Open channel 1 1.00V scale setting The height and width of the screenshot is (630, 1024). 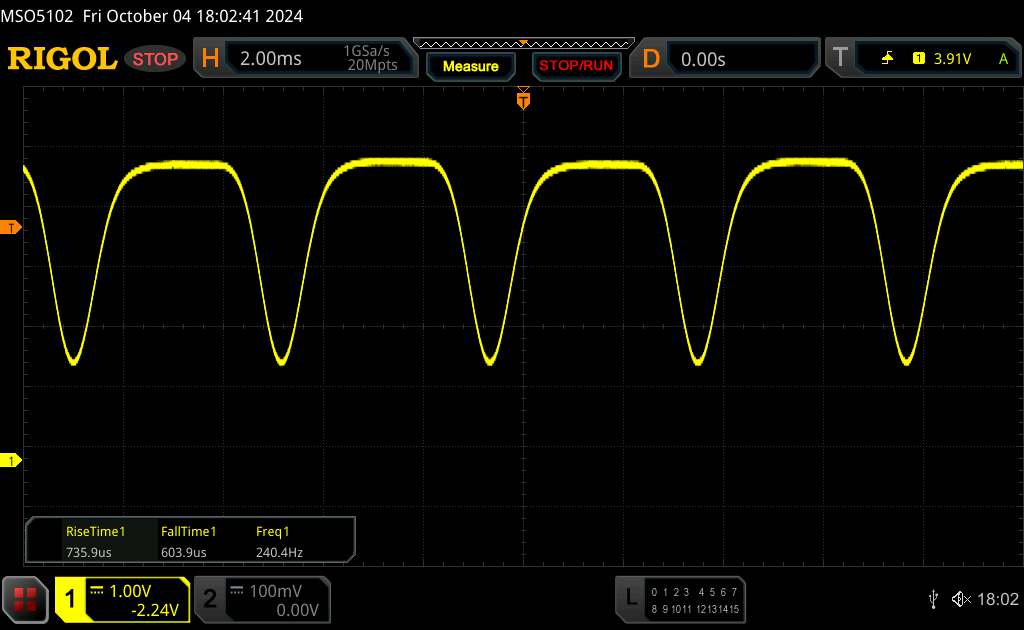click(x=130, y=591)
